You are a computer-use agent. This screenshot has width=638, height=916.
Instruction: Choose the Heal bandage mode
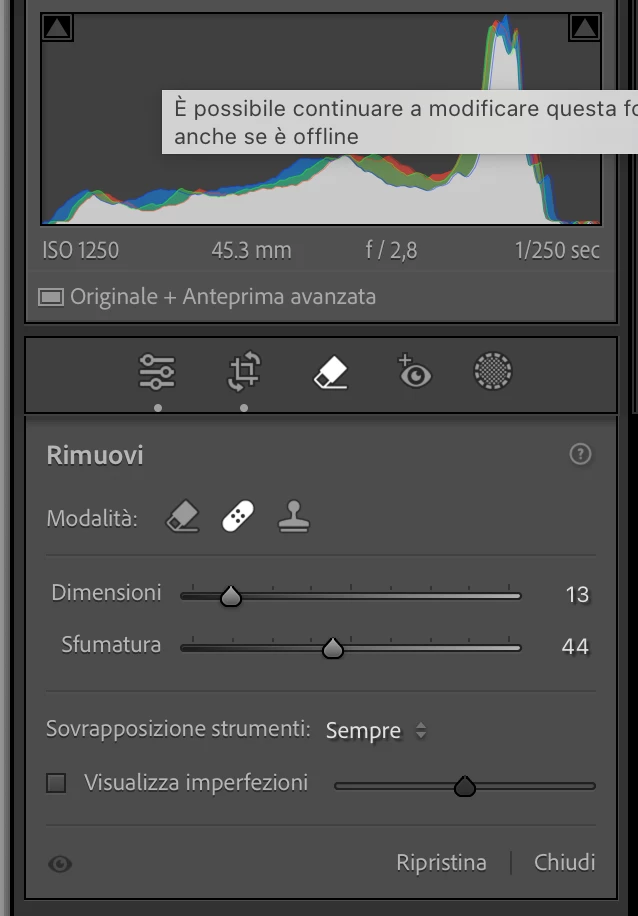point(238,516)
